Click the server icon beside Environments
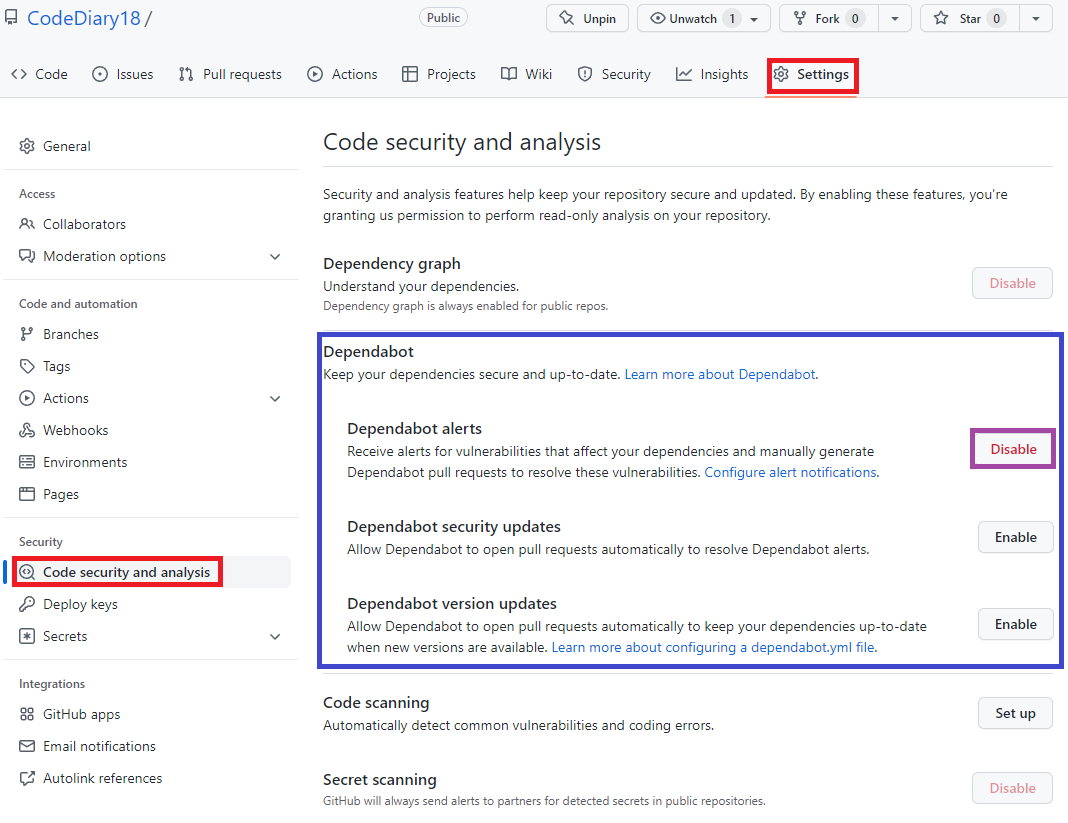Viewport: 1068px width, 823px height. click(27, 462)
